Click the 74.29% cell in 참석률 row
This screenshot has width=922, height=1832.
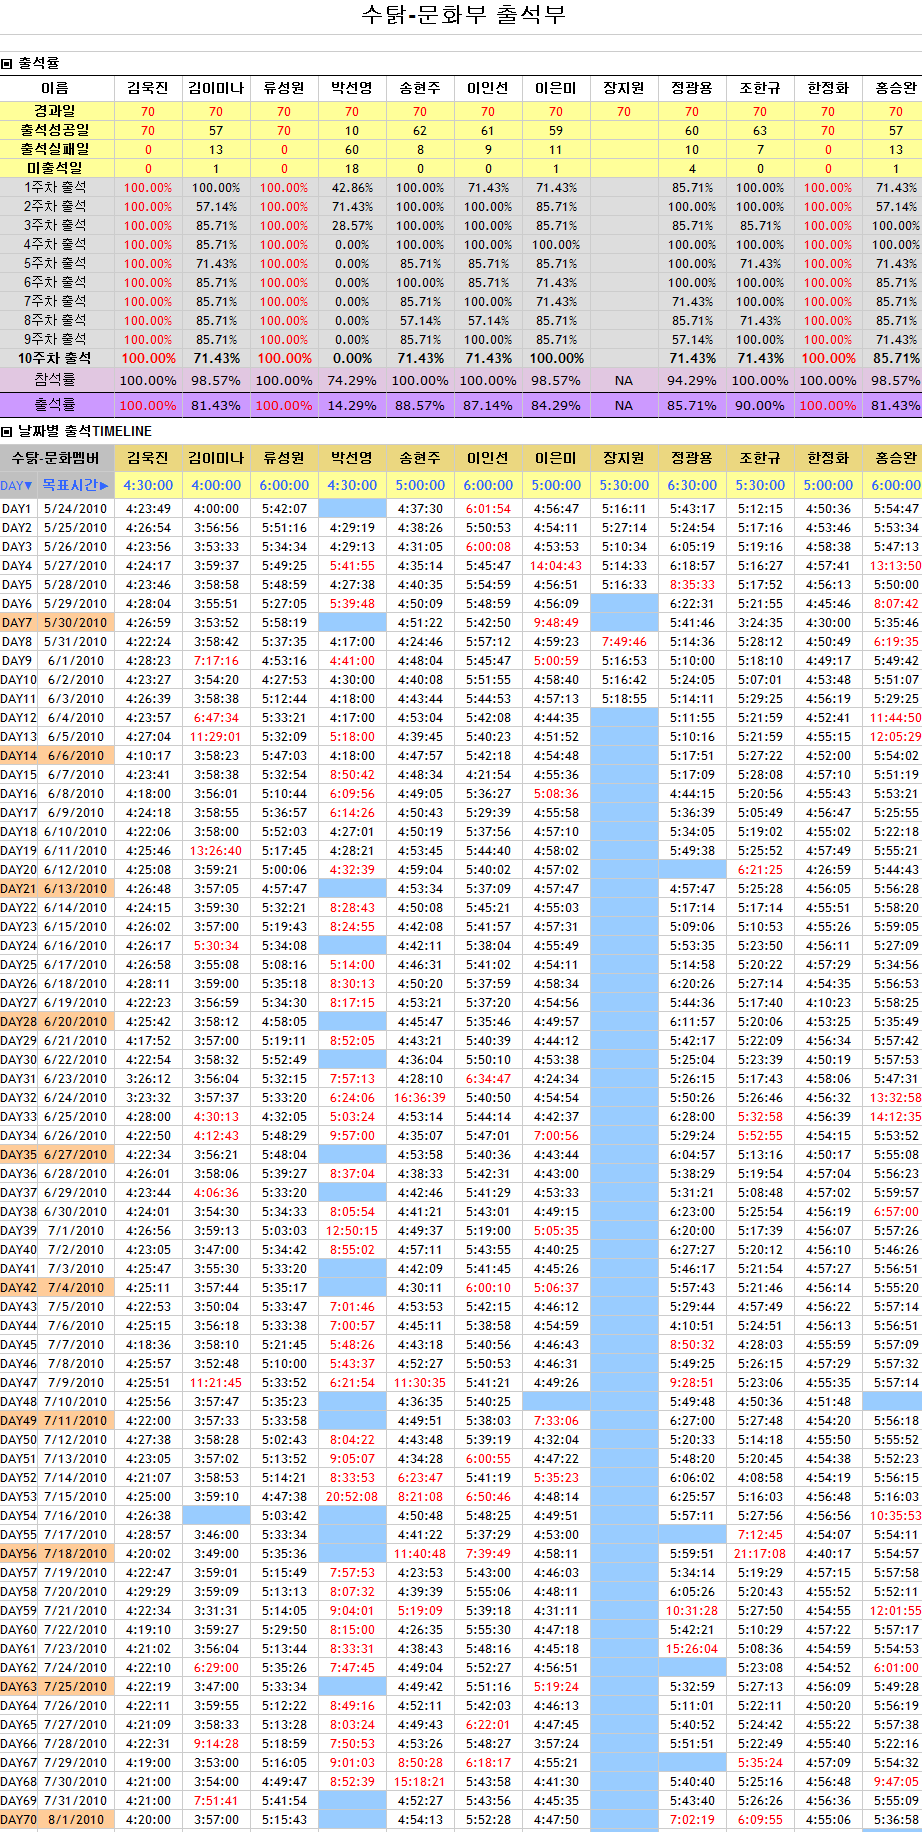(352, 380)
